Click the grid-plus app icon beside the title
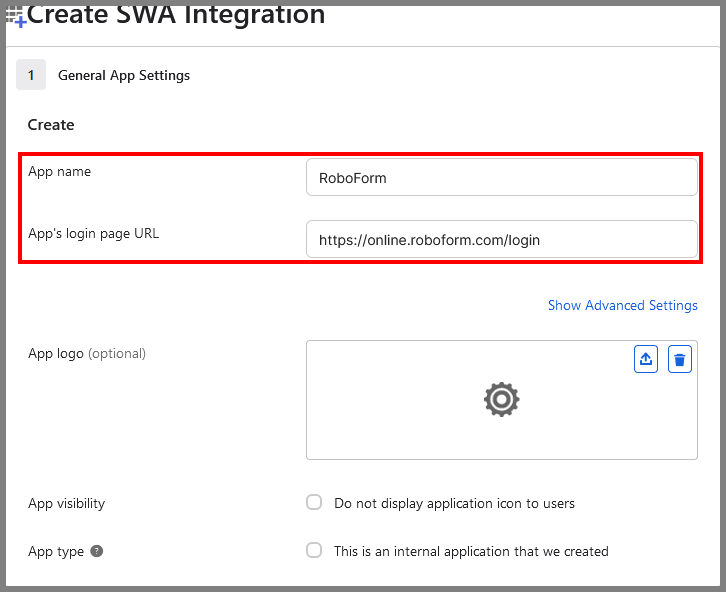The image size is (726, 592). click(x=16, y=16)
